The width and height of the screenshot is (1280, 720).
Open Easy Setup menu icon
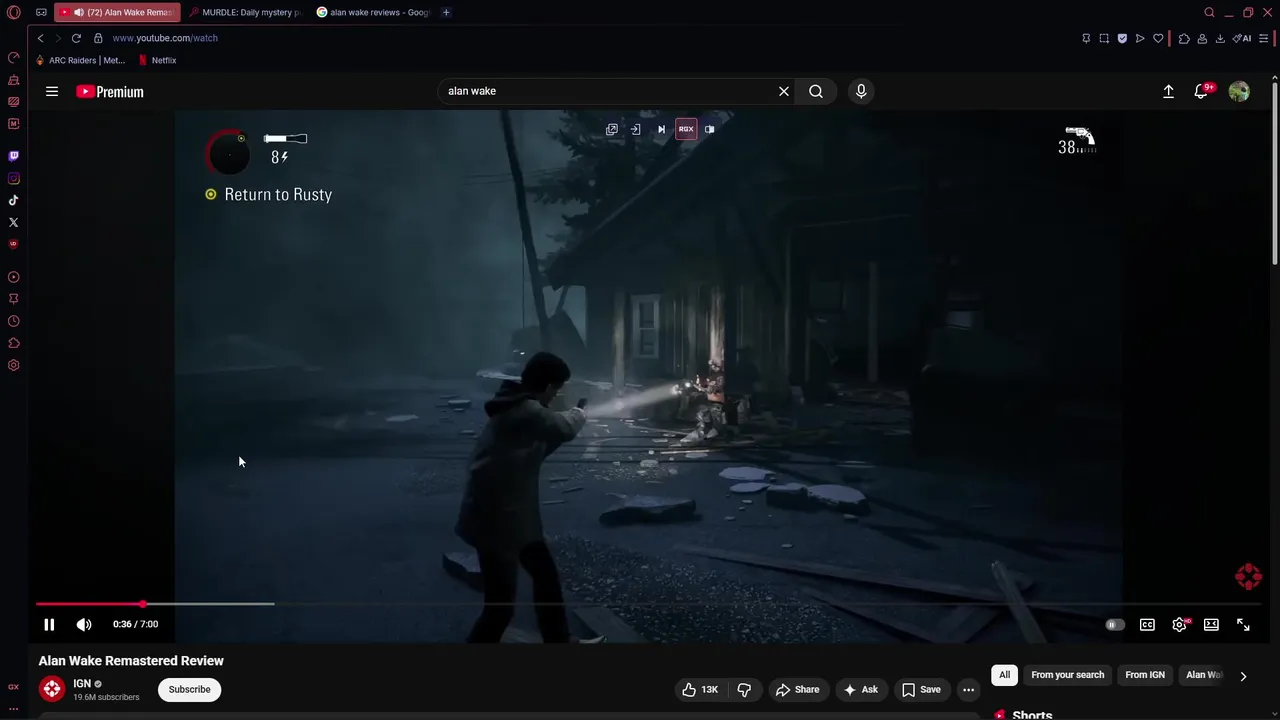(1265, 38)
